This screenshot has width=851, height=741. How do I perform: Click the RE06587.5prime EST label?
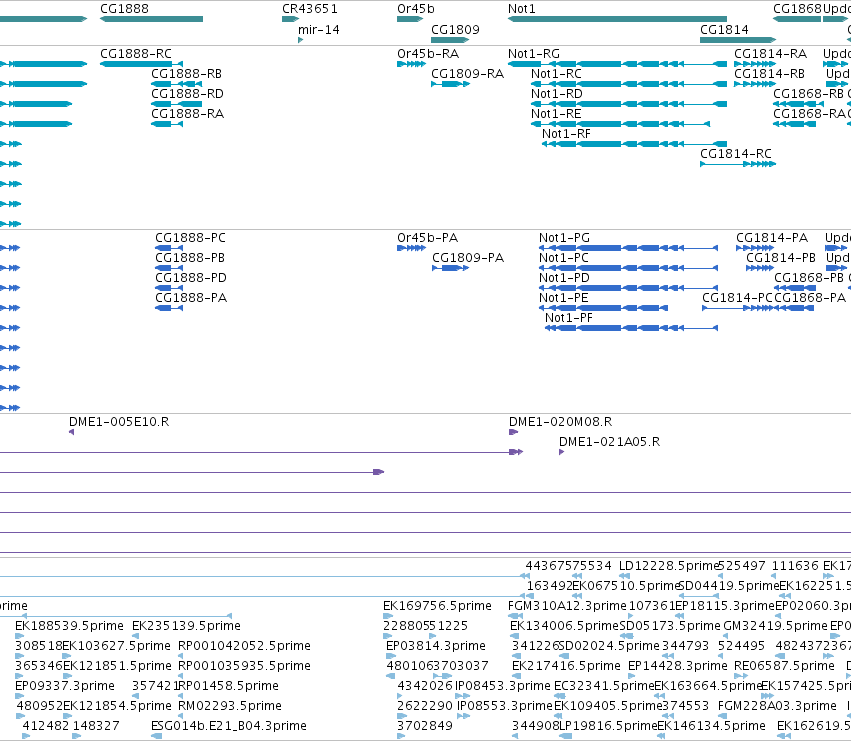pos(784,666)
